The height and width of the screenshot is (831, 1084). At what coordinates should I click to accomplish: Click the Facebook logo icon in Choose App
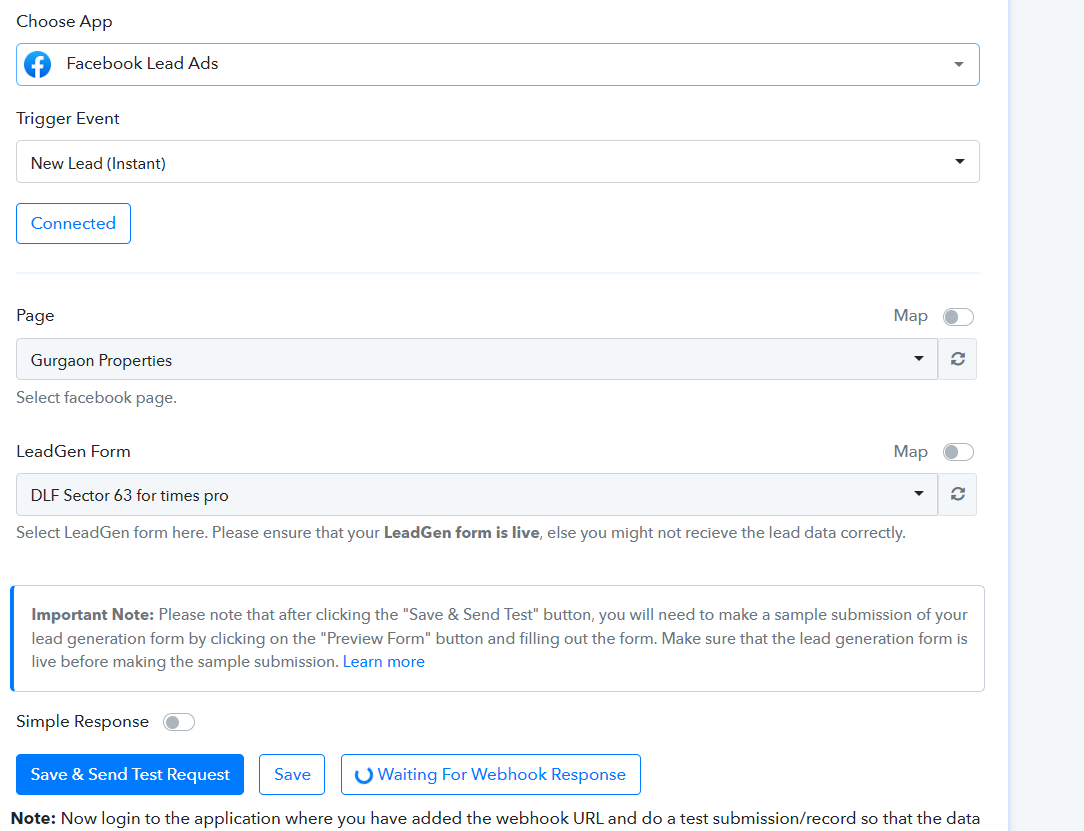tap(37, 64)
